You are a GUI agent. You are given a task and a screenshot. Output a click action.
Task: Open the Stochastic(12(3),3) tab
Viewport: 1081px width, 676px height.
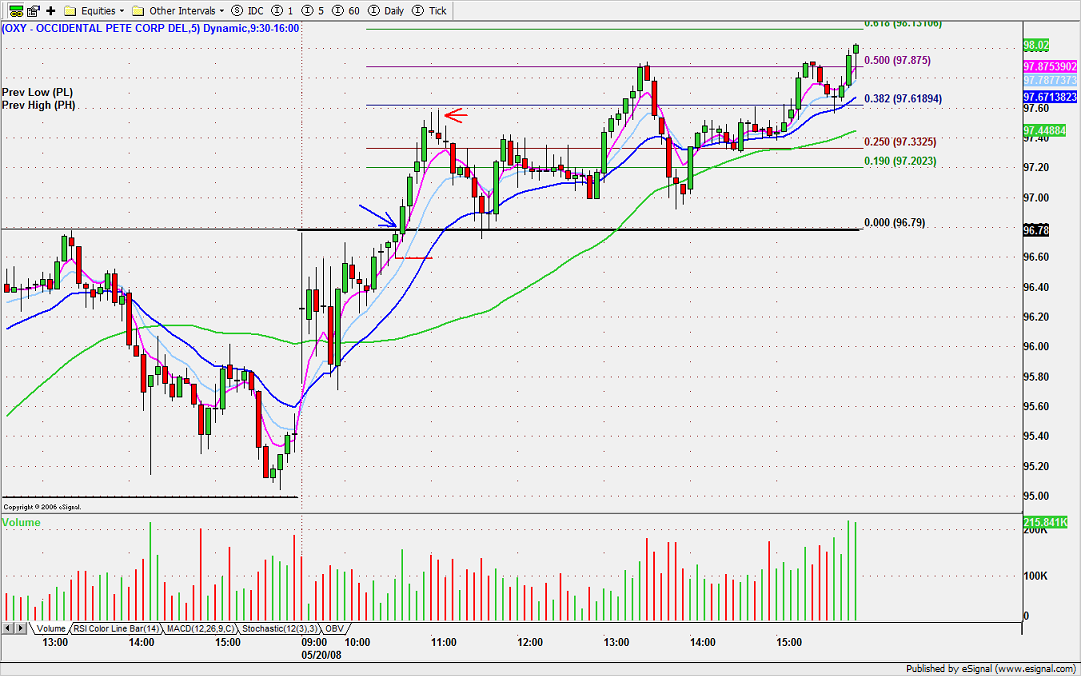click(x=279, y=628)
